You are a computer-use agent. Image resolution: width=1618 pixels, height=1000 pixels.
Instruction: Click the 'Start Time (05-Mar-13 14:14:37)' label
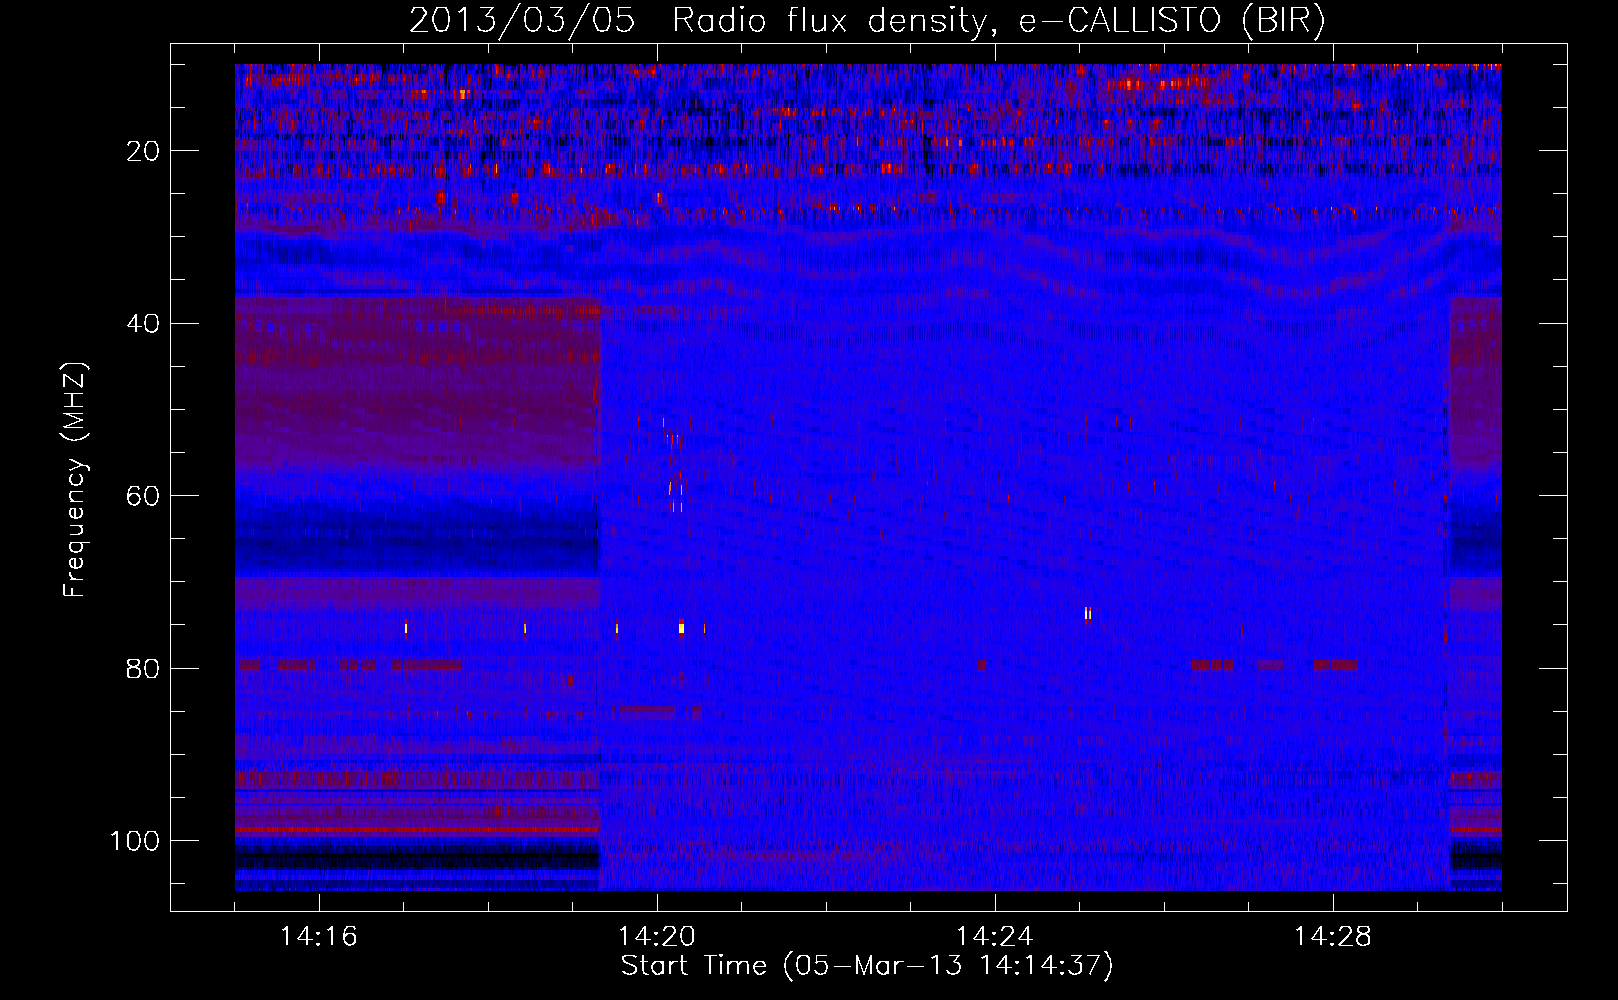(x=867, y=966)
